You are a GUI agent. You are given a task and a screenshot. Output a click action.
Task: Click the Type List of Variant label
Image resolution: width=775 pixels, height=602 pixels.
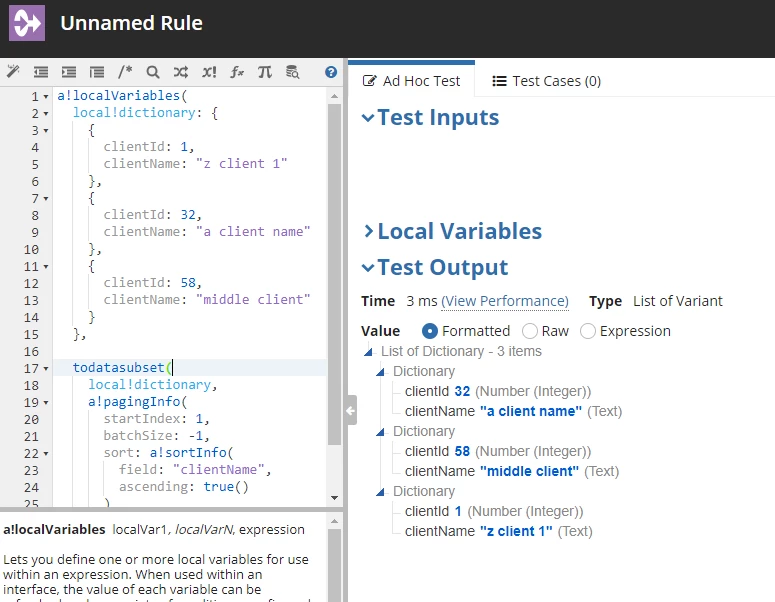point(656,301)
